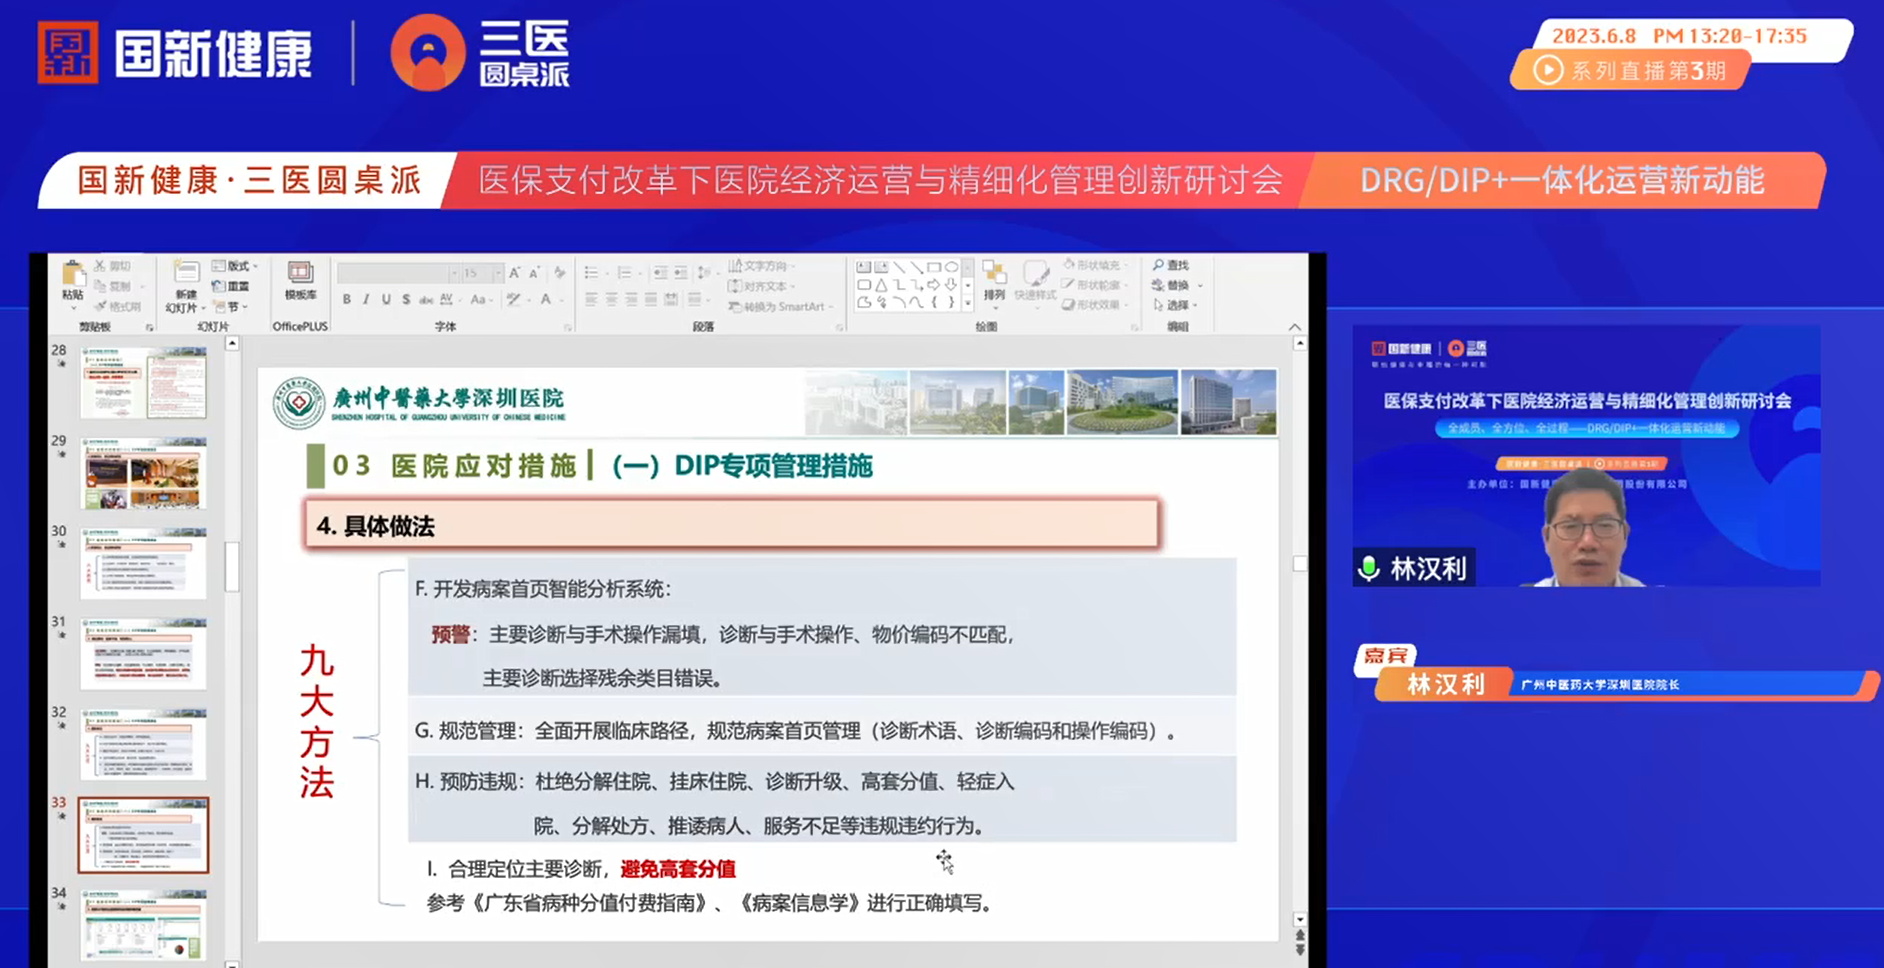Collapse the ribbon with the chevron
The width and height of the screenshot is (1884, 968).
1295,327
